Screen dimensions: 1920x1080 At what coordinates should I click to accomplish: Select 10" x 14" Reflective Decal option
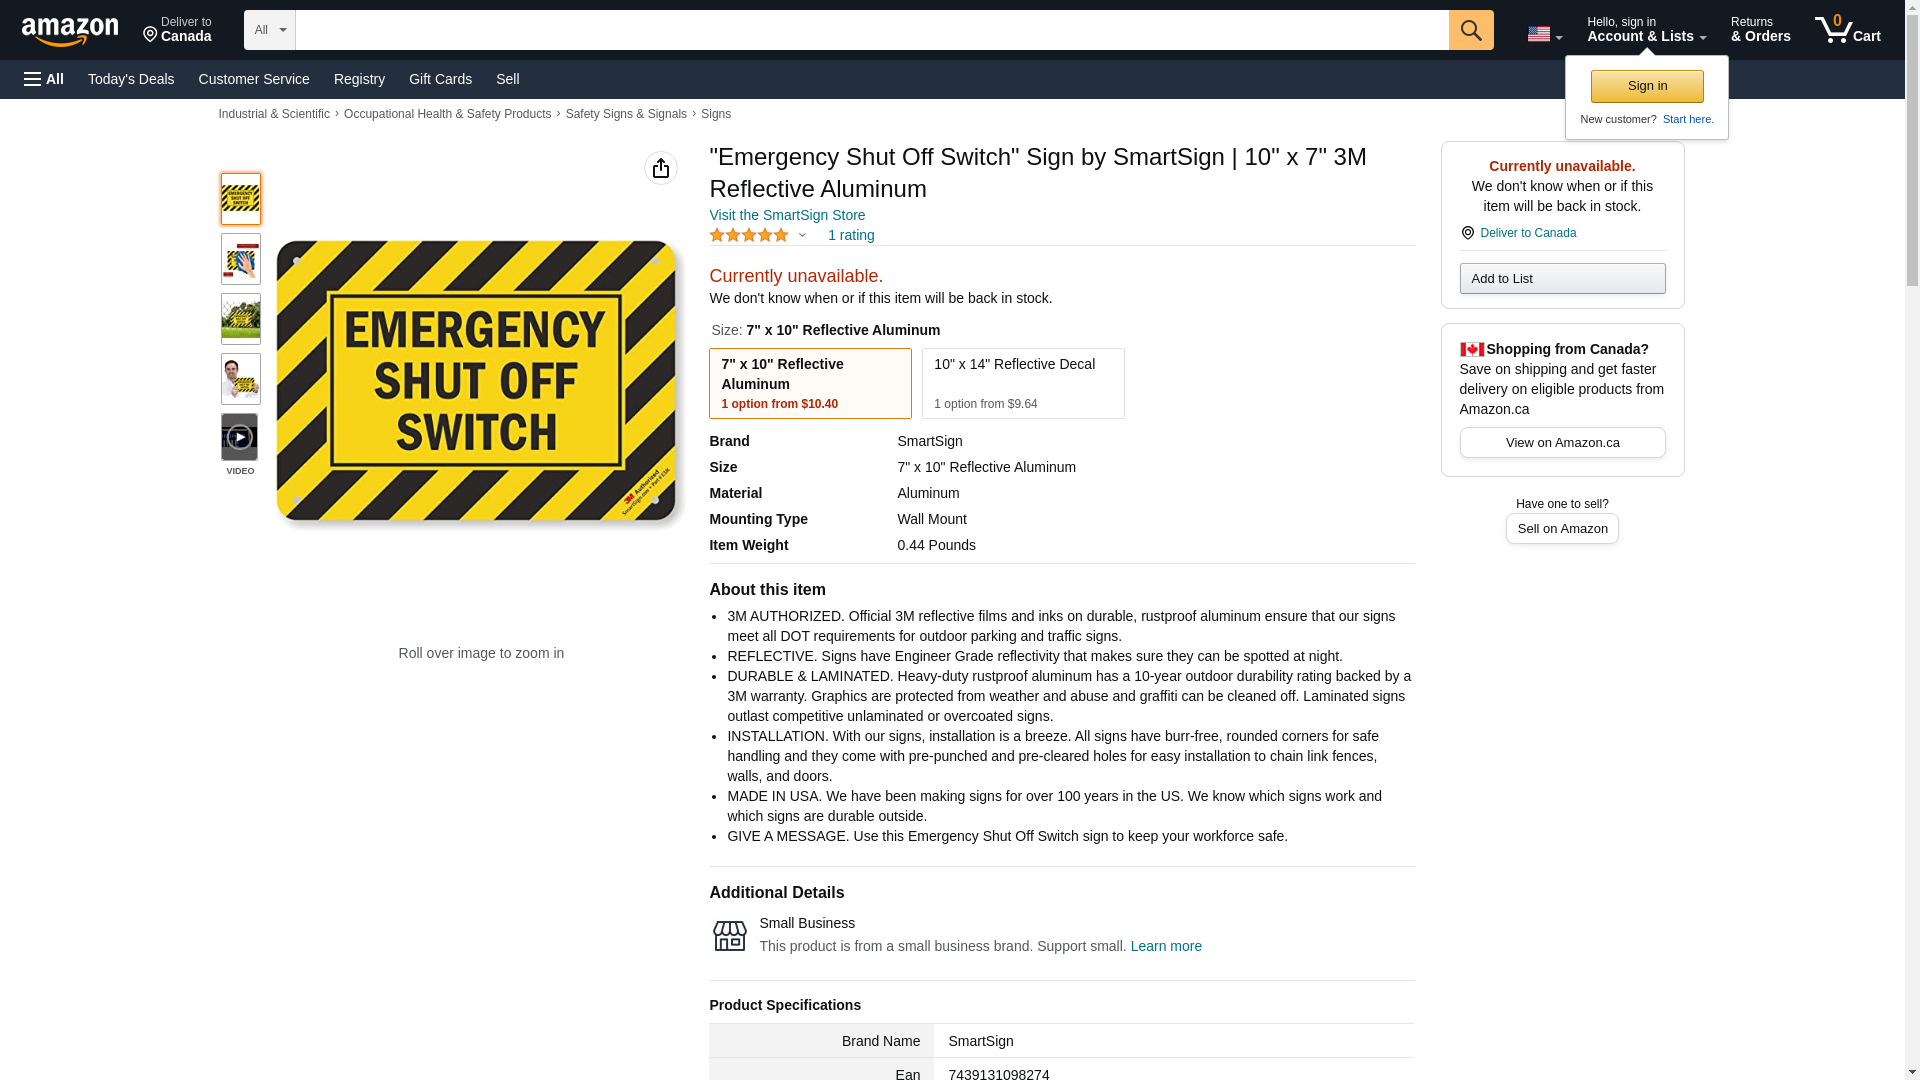click(1022, 383)
